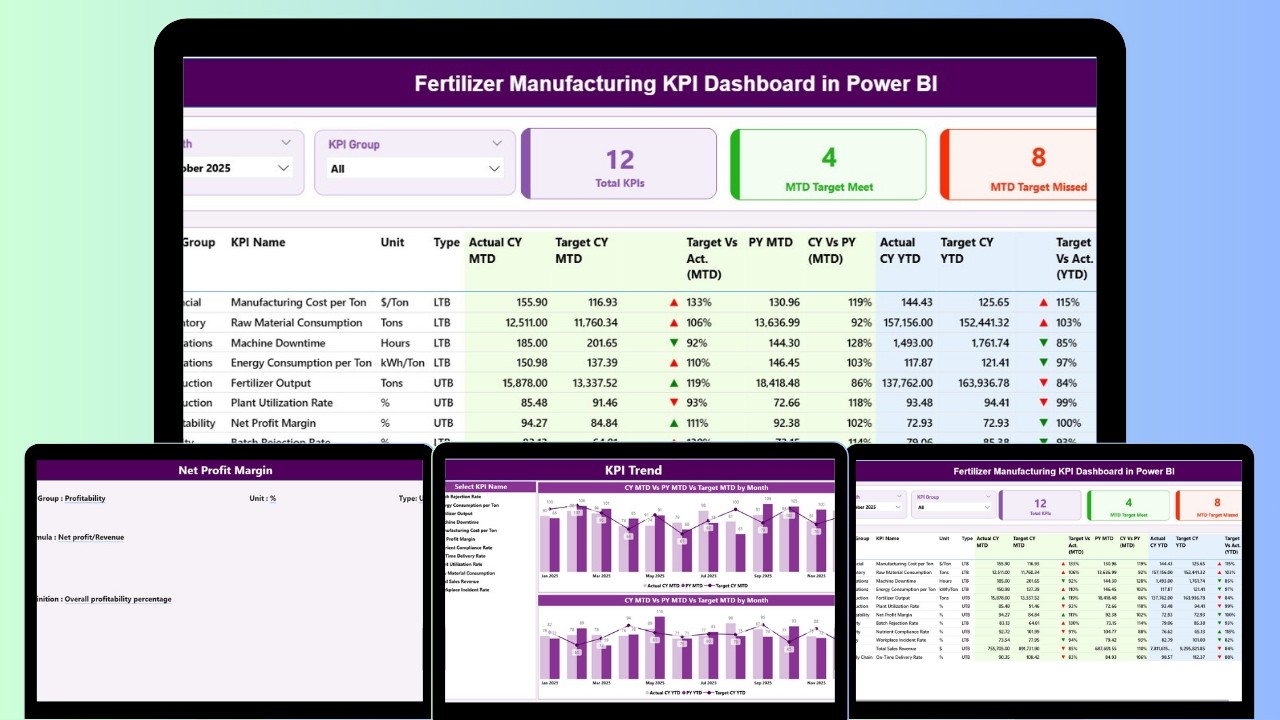
Task: Click 'PY YTD' legend item in lower trend chart
Action: click(692, 692)
